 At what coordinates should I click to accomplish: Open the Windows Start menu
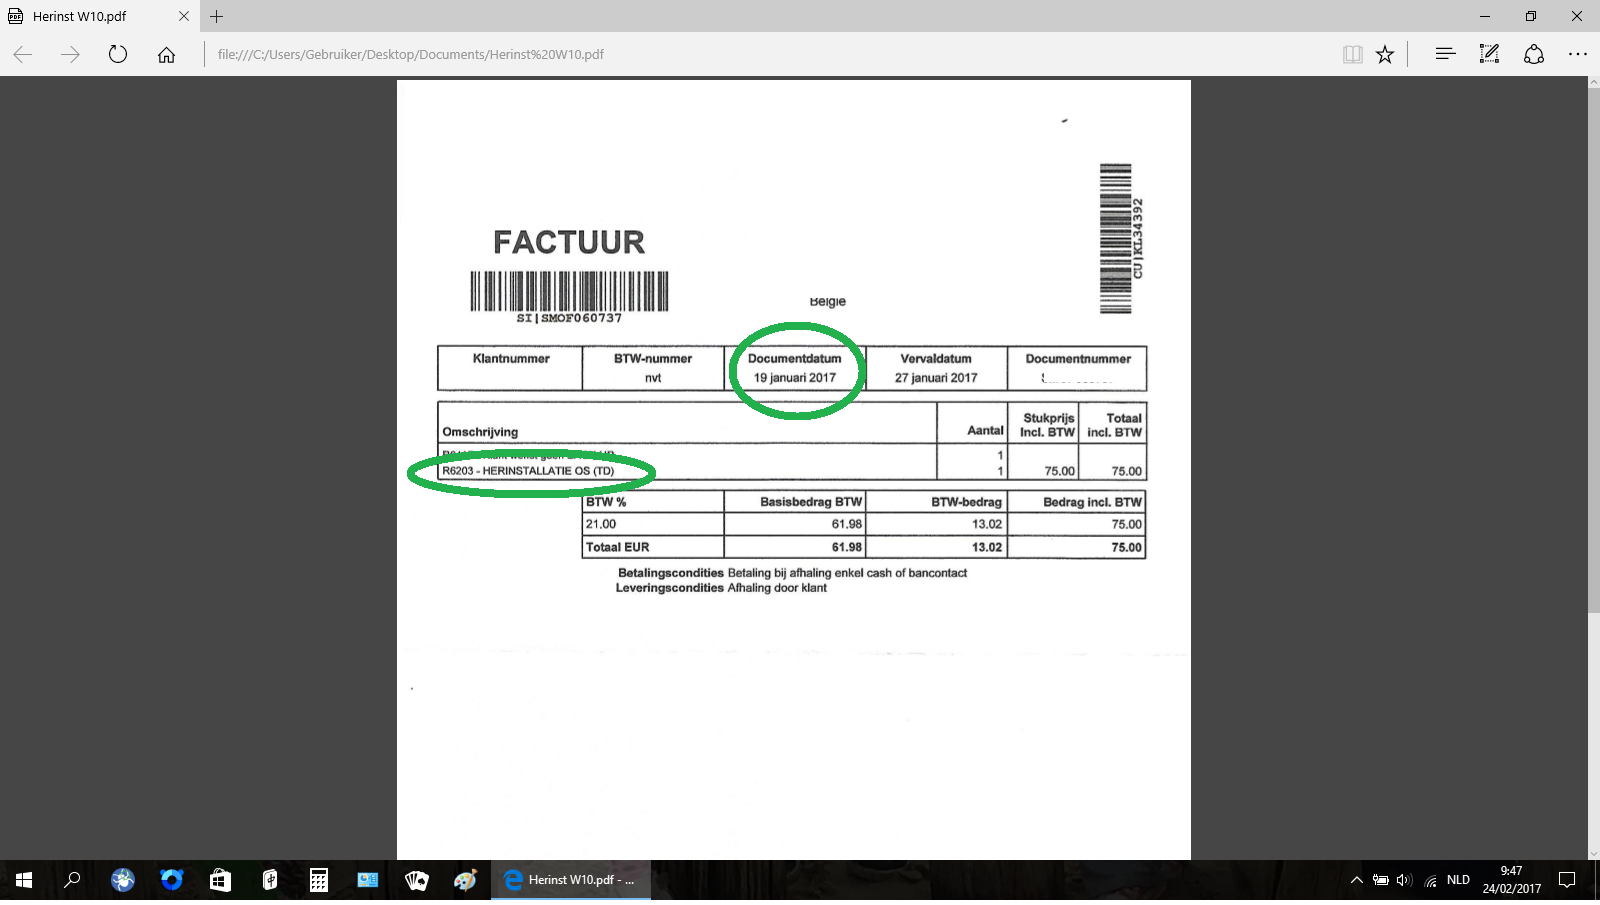point(24,880)
